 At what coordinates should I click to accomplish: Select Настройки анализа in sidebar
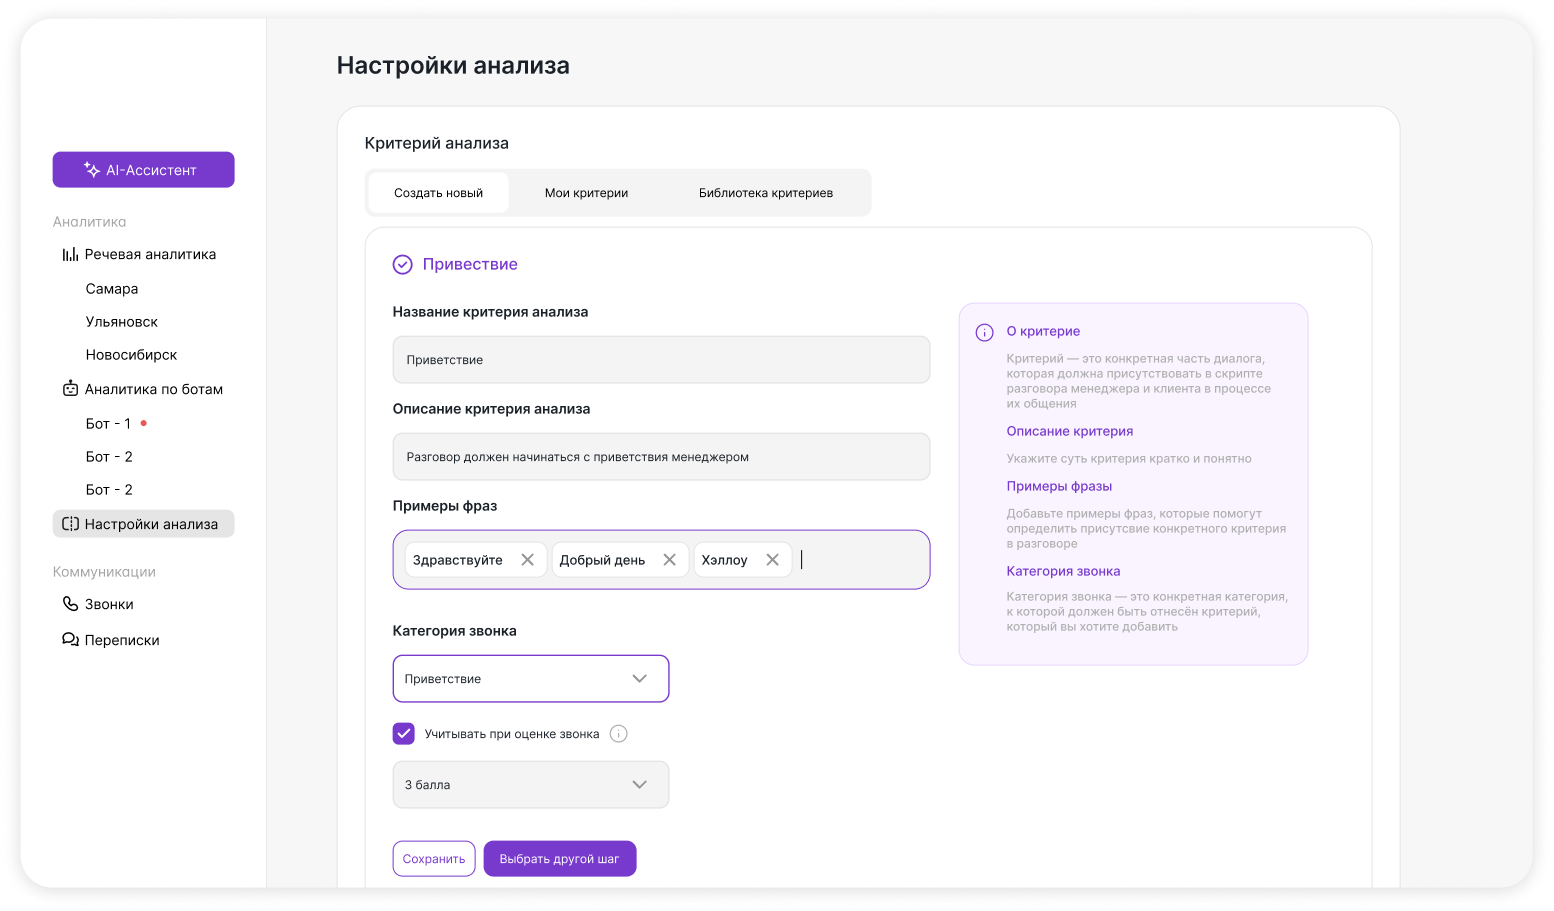143,524
